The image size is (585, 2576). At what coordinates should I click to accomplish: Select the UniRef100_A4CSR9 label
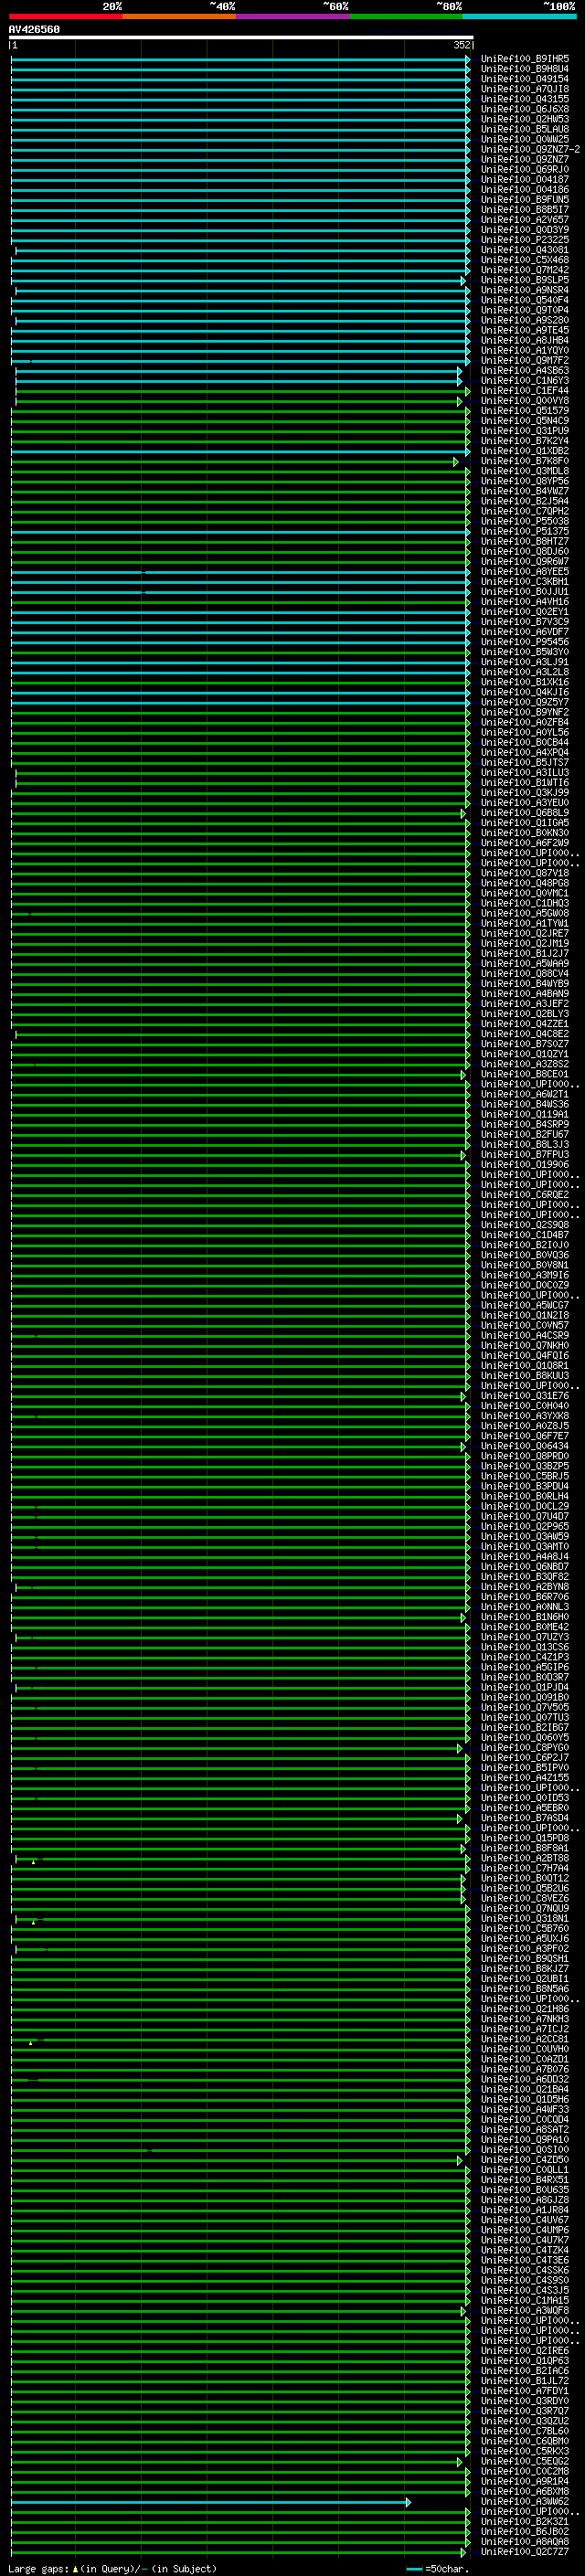[x=524, y=1335]
